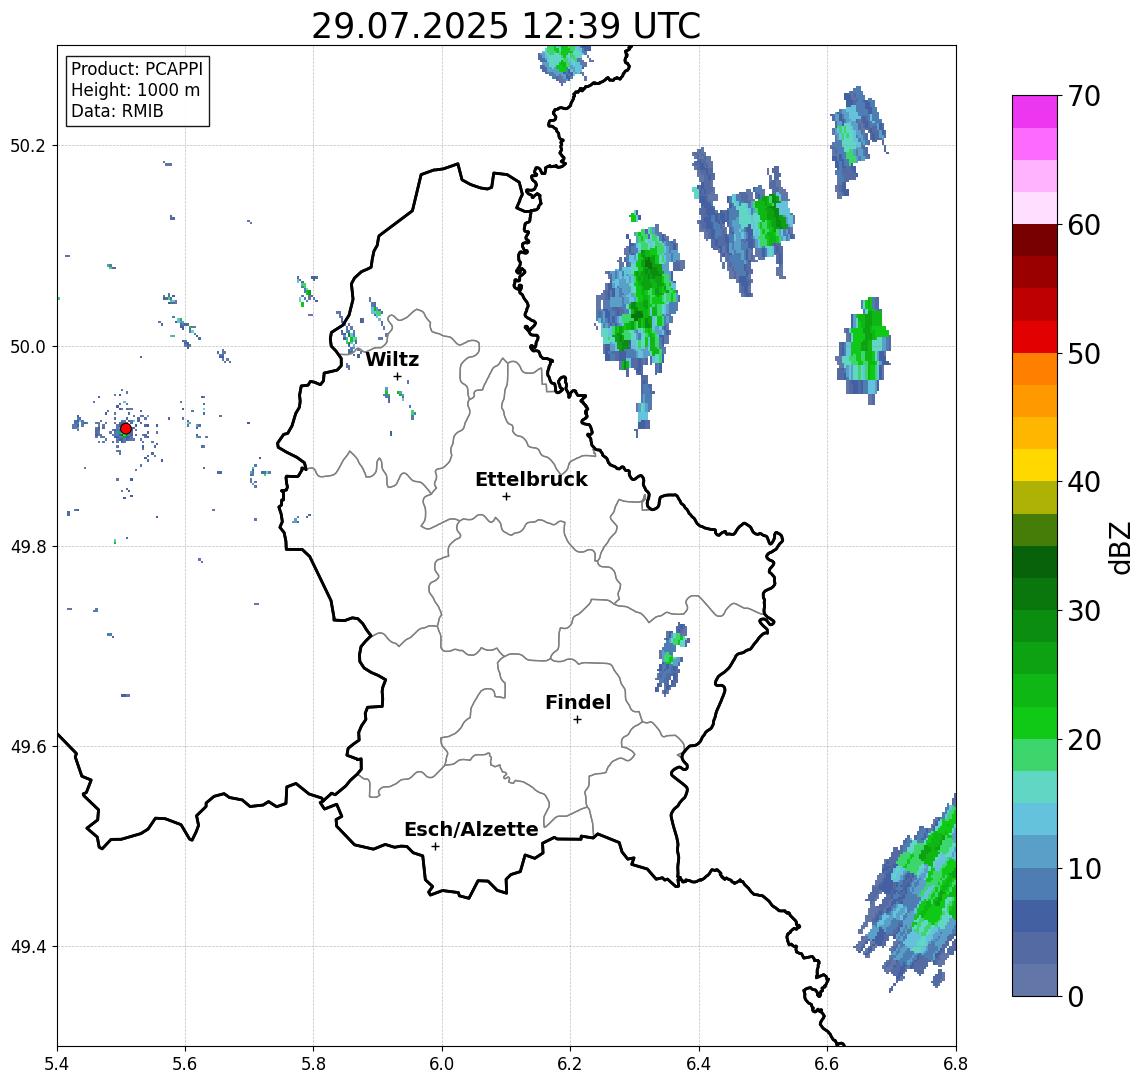The height and width of the screenshot is (1084, 1145).
Task: Click the red radar location marker
Action: 126,429
